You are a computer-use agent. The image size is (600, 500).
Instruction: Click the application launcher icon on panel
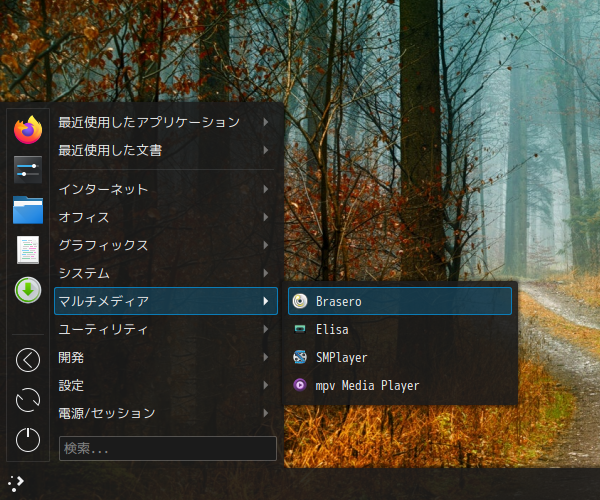click(x=16, y=484)
